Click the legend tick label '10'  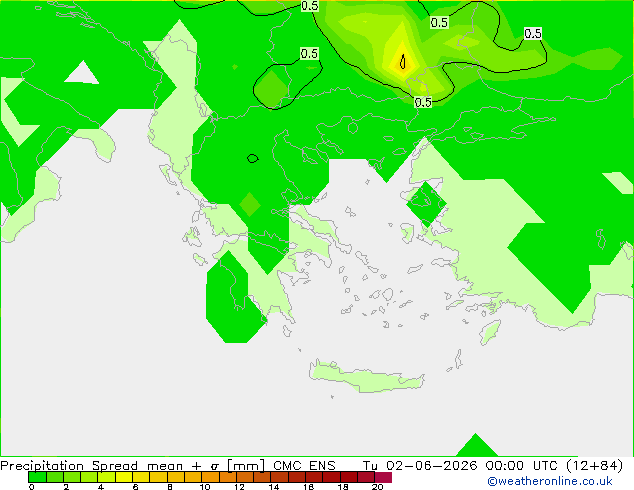(205, 487)
